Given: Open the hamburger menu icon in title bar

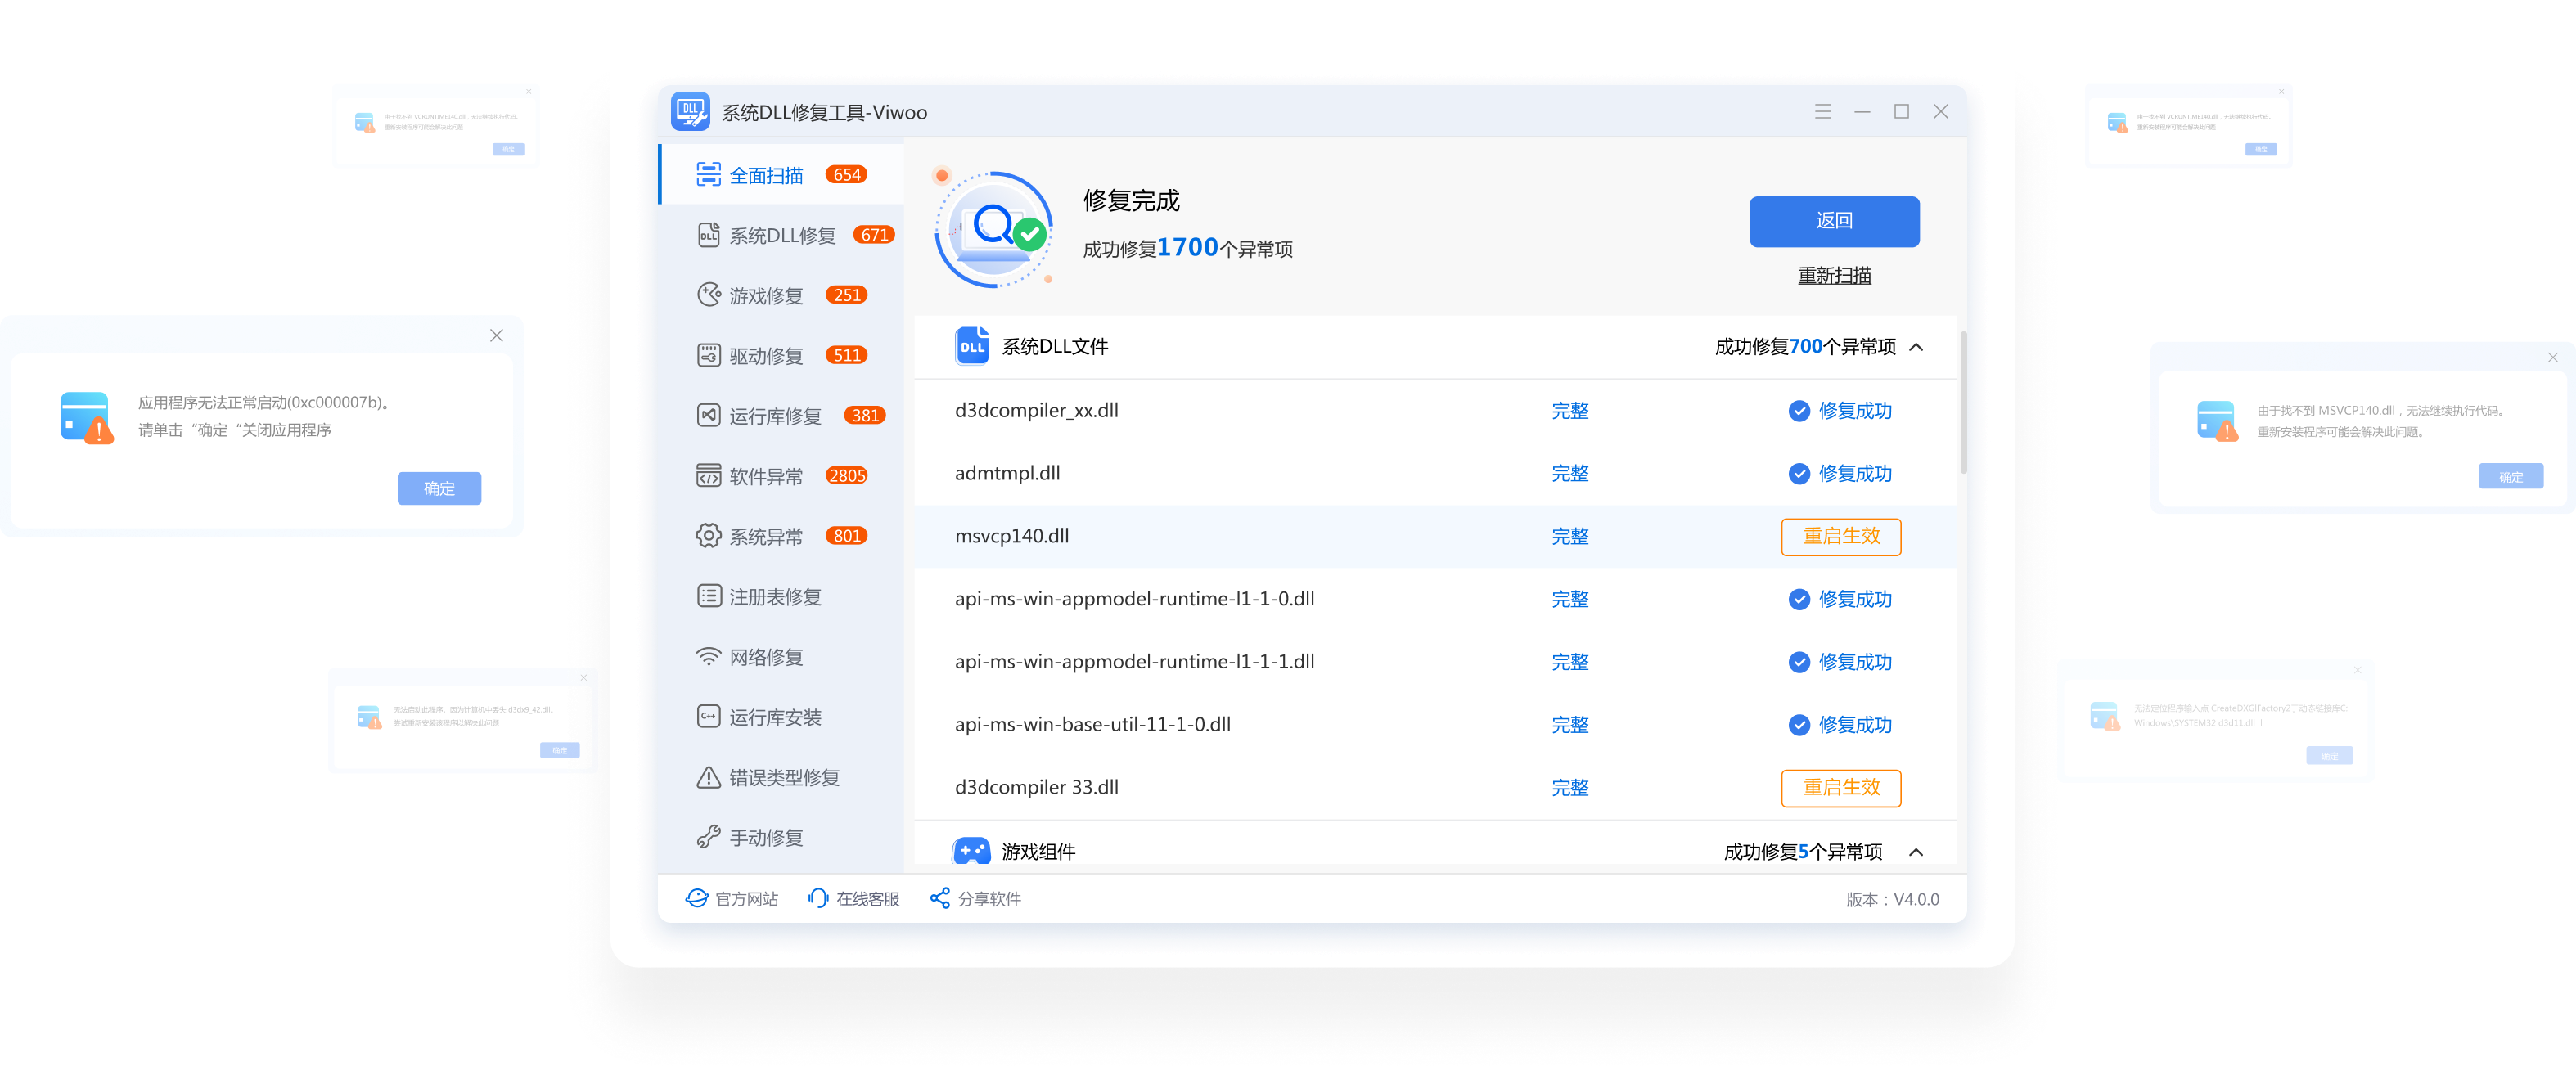Looking at the screenshot, I should 1823,112.
